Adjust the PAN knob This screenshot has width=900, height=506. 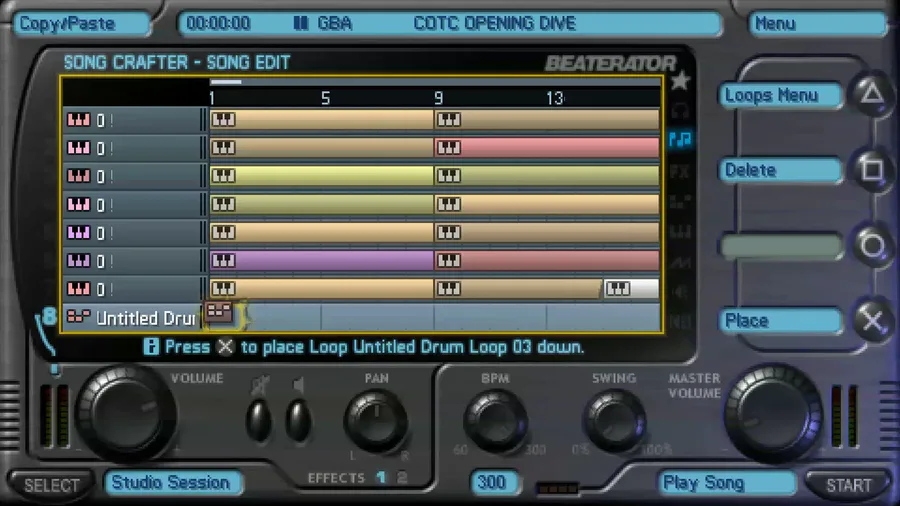[376, 422]
